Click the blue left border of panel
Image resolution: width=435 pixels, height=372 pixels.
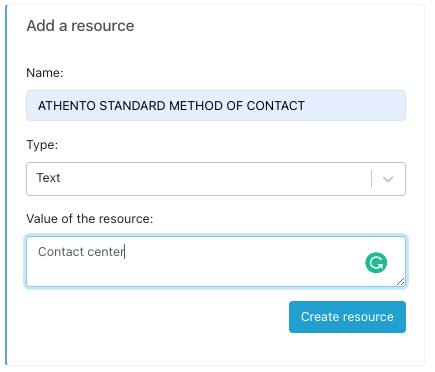tap(6, 185)
